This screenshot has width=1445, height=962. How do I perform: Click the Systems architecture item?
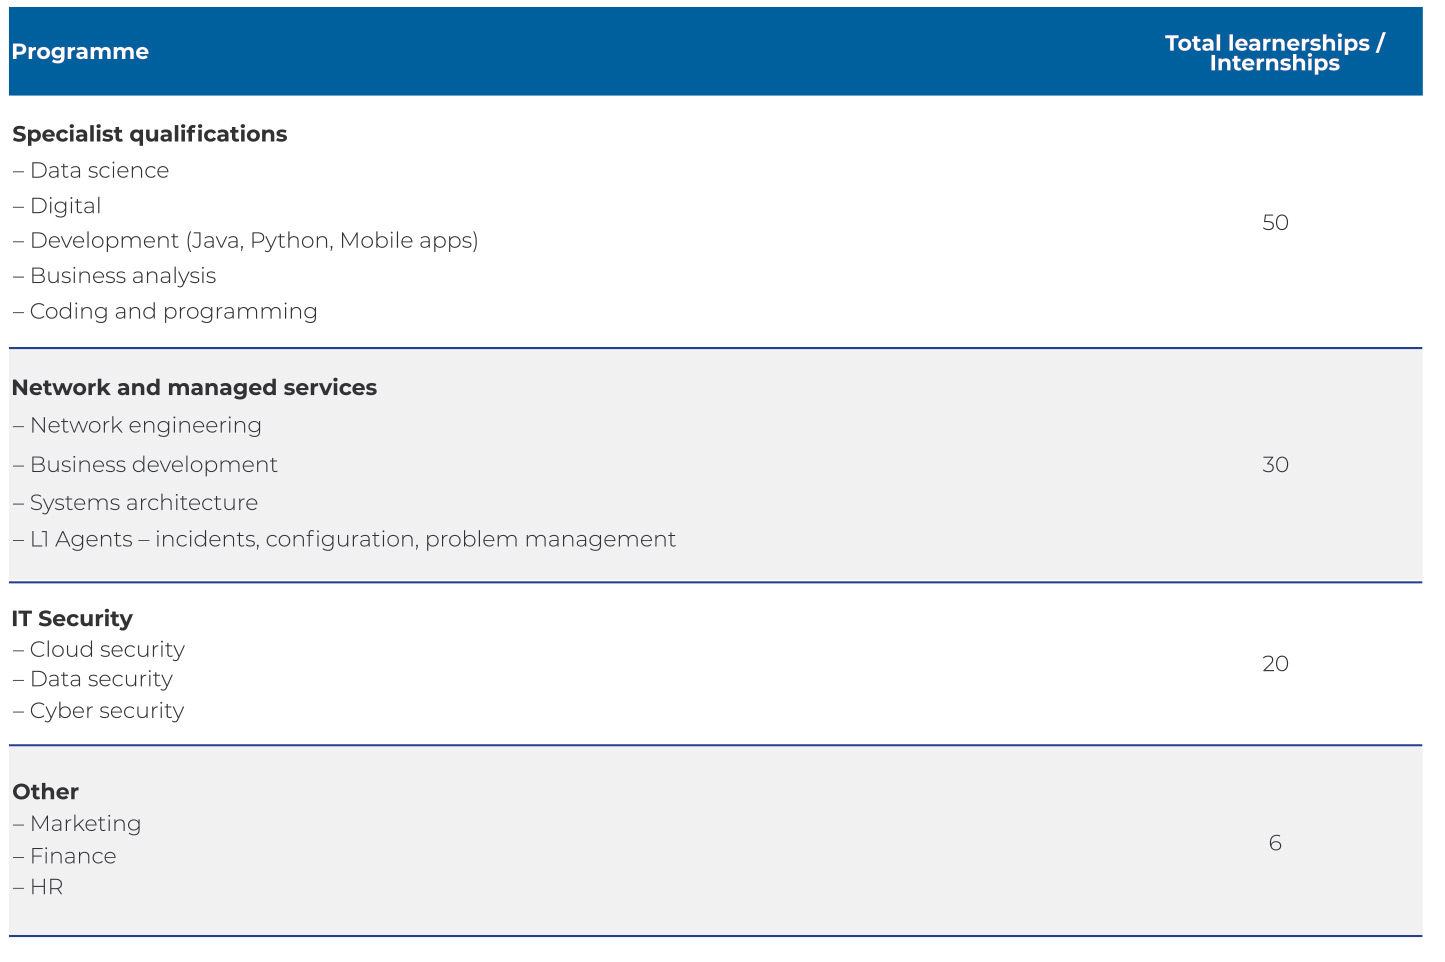143,503
